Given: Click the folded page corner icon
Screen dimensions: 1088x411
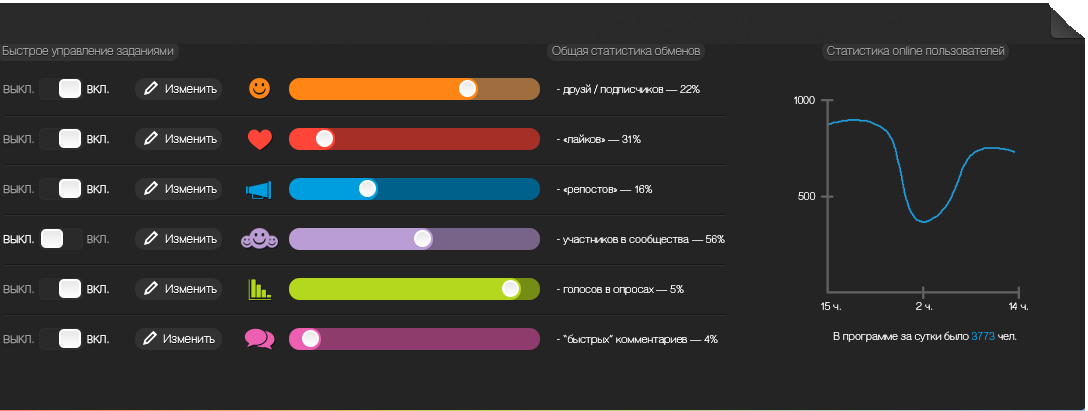Looking at the screenshot, I should tap(1068, 22).
